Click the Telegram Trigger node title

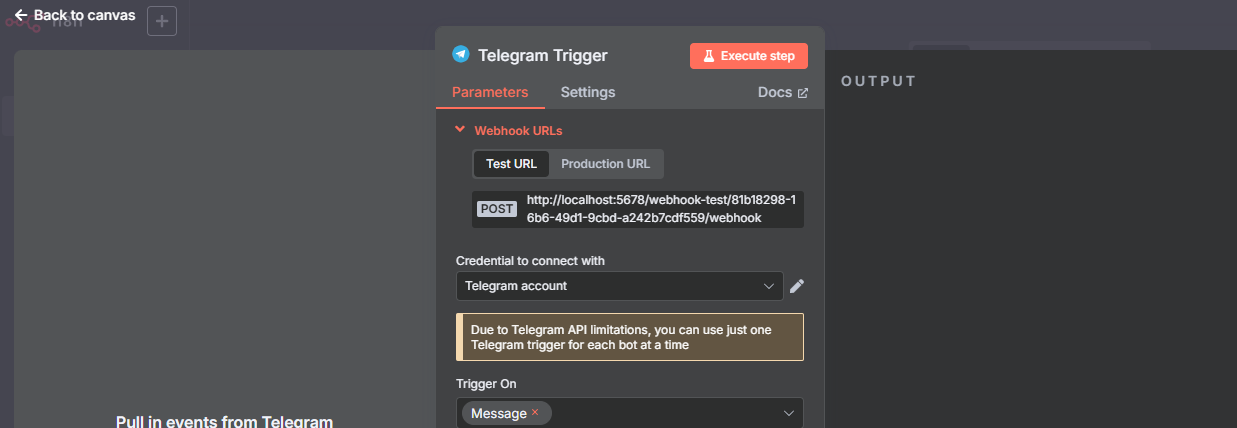(x=543, y=56)
